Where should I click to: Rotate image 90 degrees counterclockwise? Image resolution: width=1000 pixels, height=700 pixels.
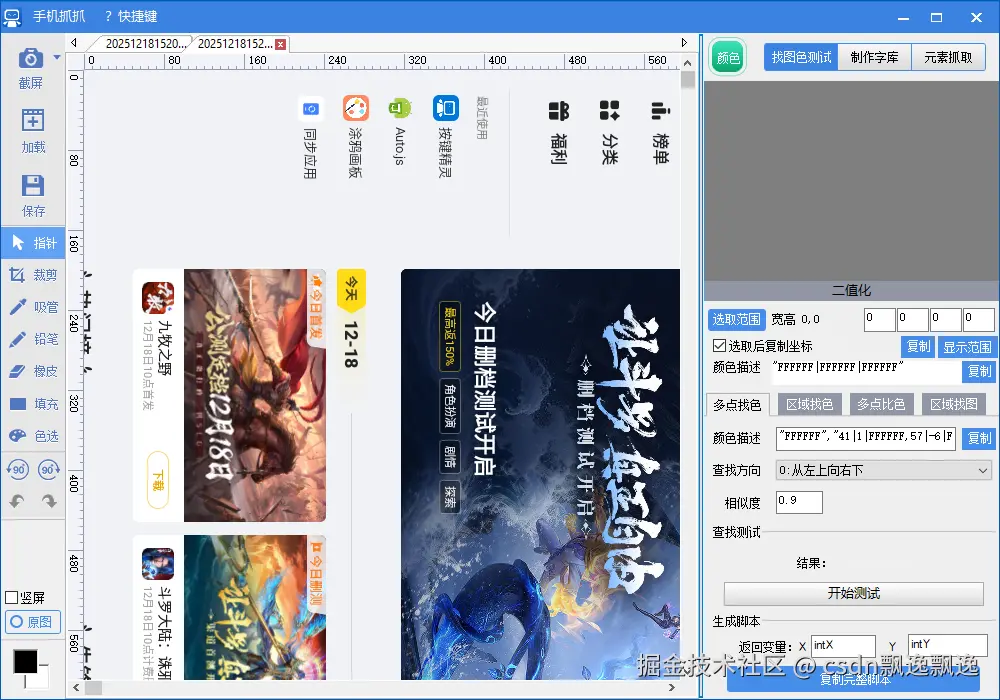pos(17,470)
